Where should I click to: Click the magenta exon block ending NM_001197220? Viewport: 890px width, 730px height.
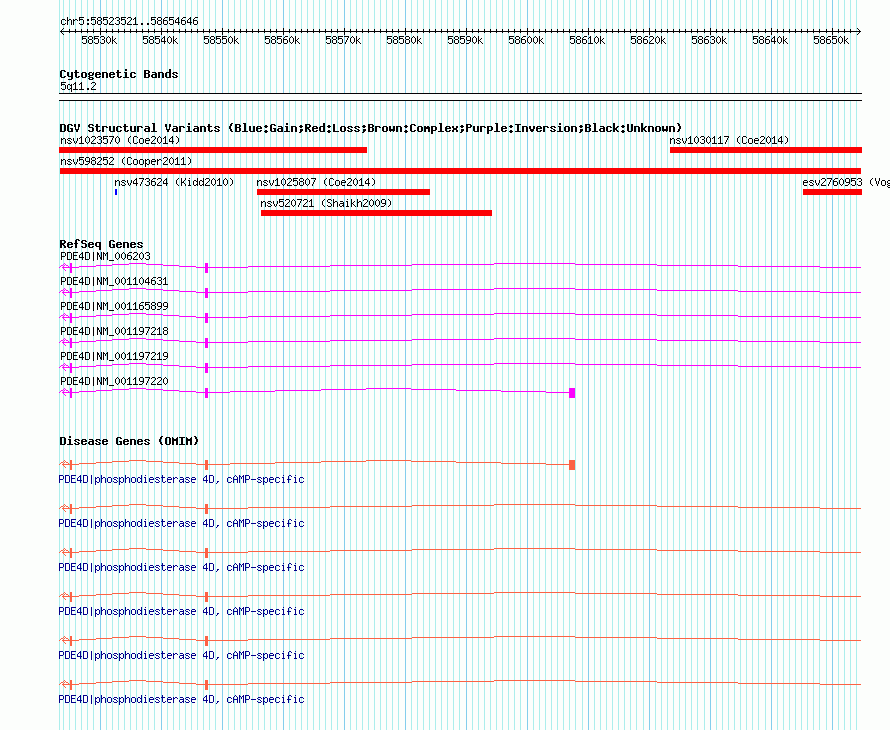pos(572,393)
